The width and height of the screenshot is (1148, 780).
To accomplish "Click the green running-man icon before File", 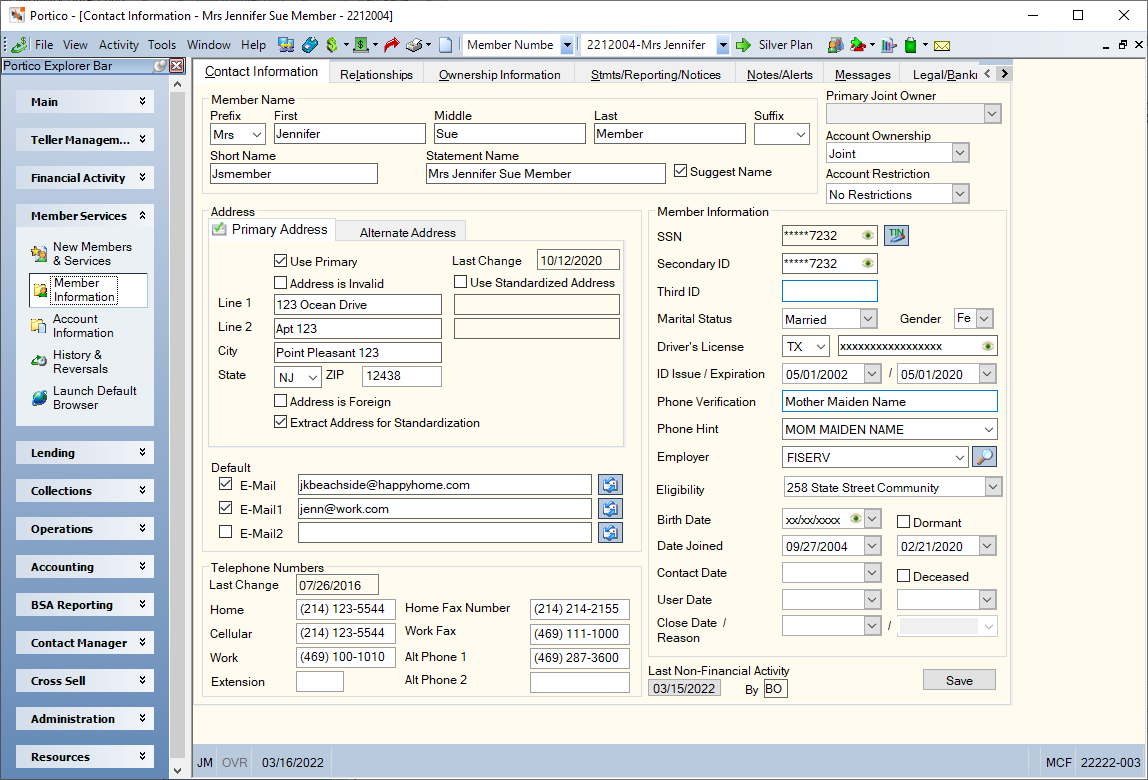I will point(19,45).
